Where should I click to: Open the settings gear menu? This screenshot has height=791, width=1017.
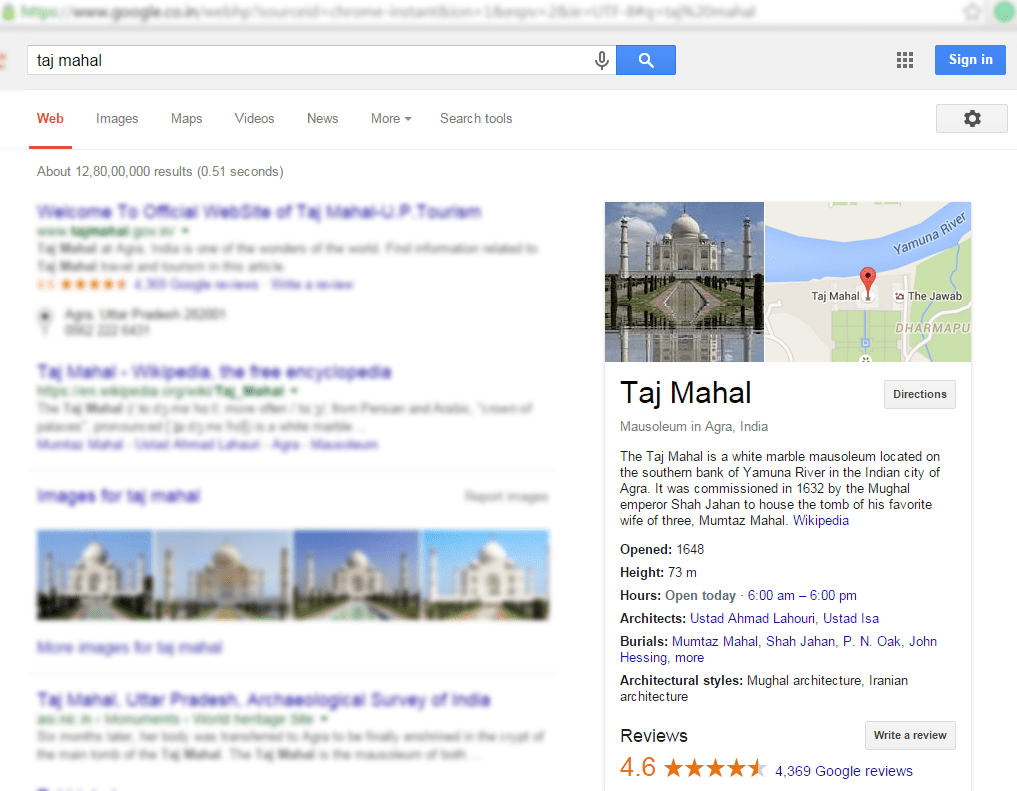pos(972,119)
